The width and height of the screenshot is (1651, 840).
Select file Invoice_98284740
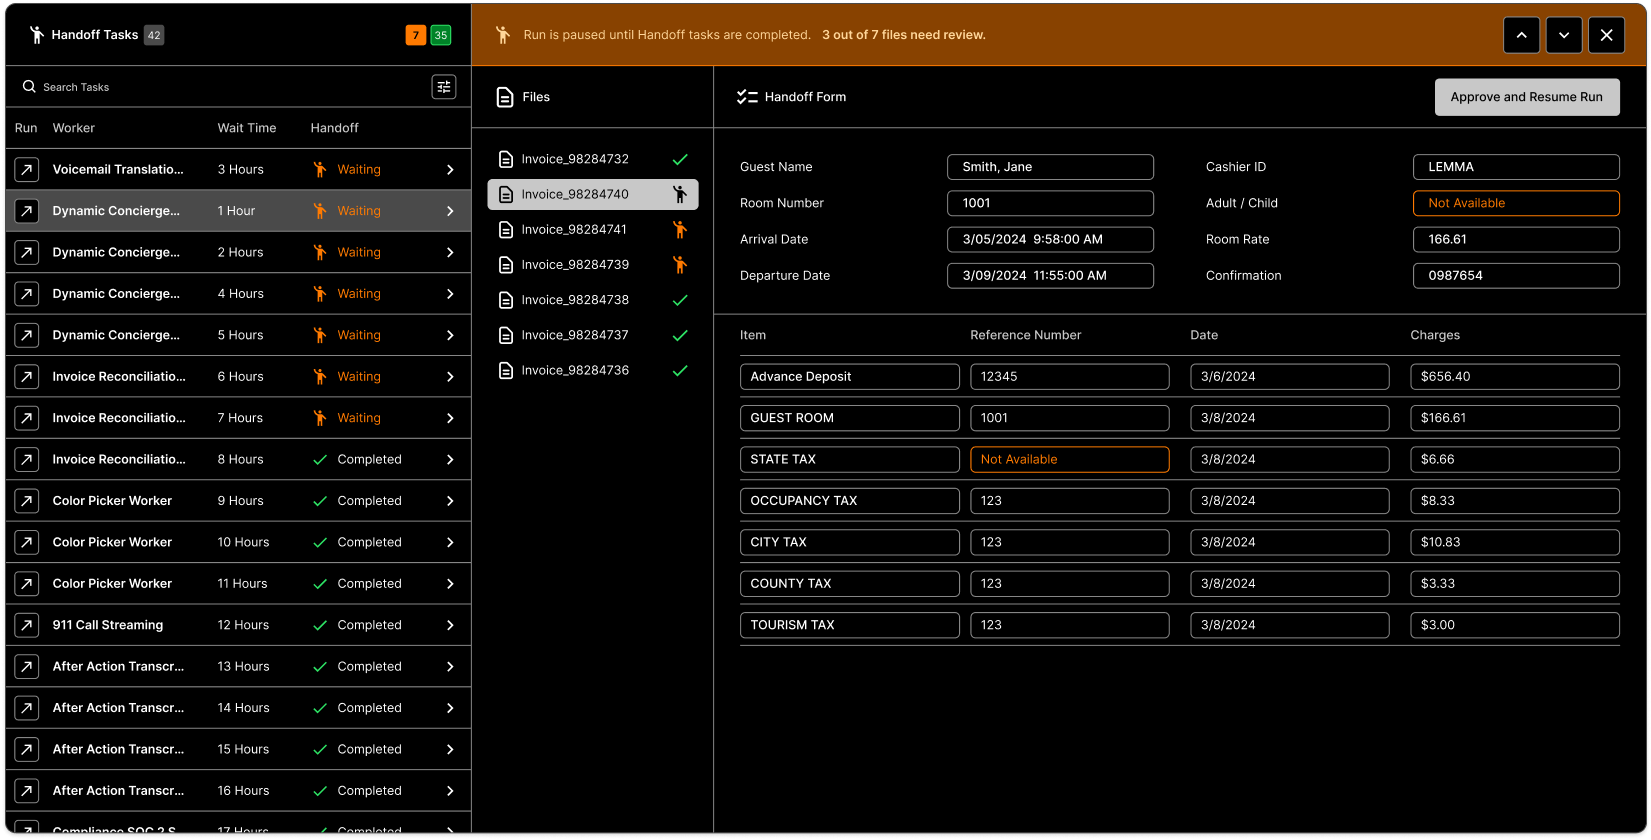(x=593, y=194)
